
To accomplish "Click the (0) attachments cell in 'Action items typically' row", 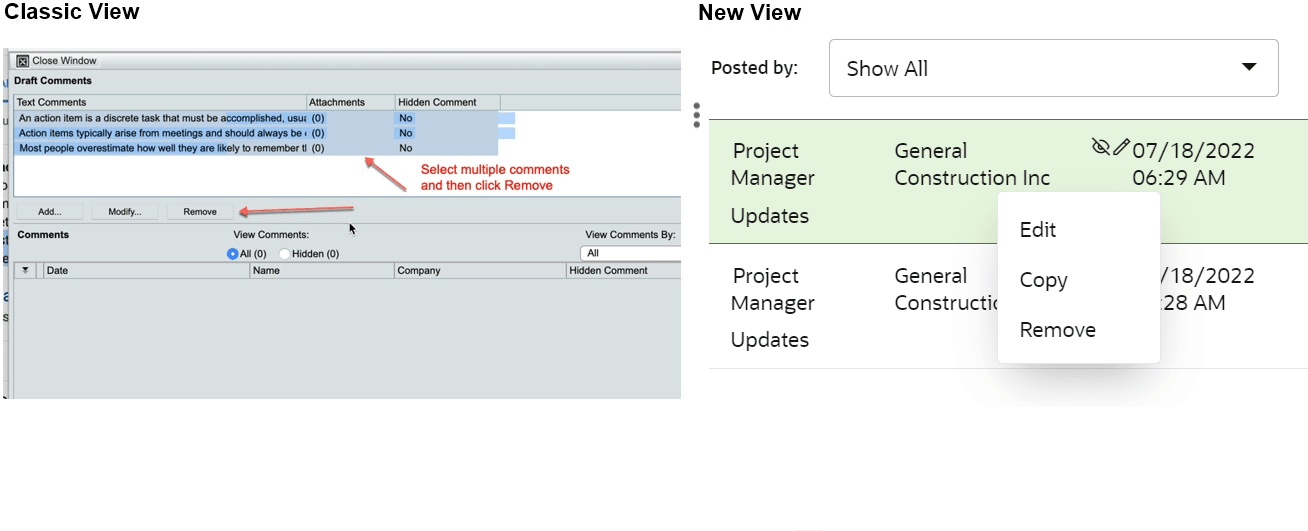I will point(317,133).
